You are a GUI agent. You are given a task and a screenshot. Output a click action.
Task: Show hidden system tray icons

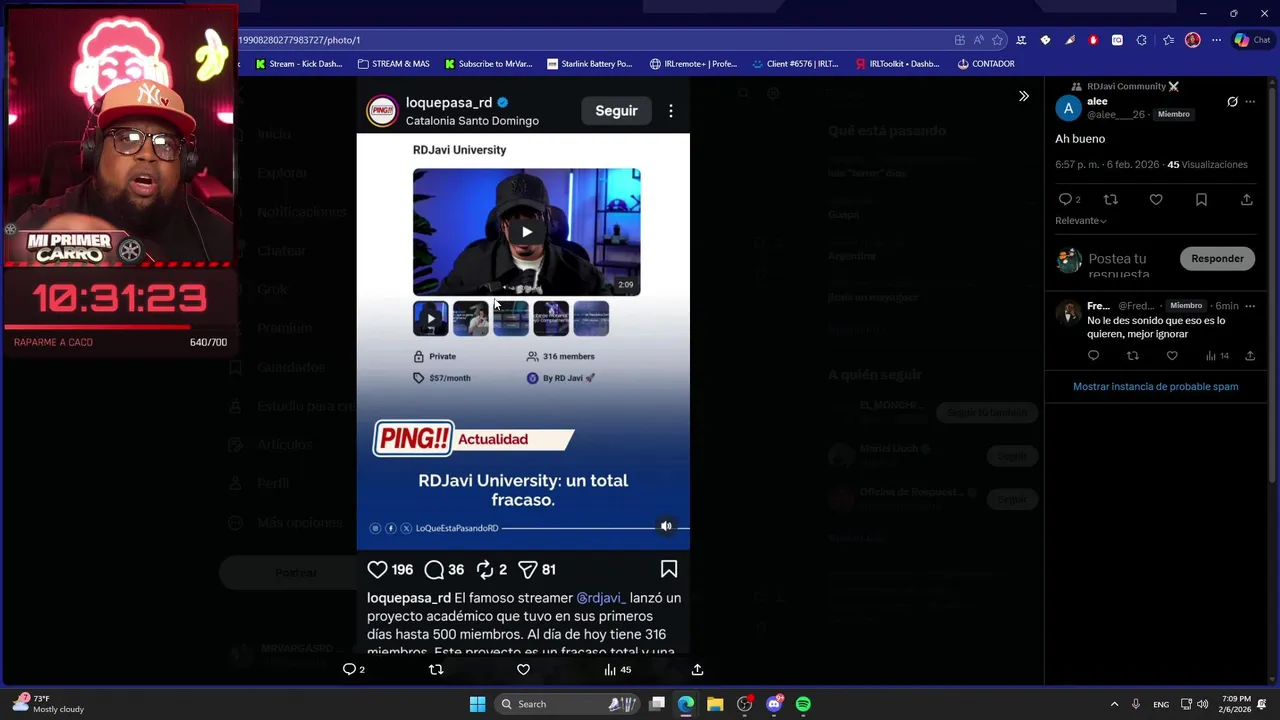coord(1115,704)
